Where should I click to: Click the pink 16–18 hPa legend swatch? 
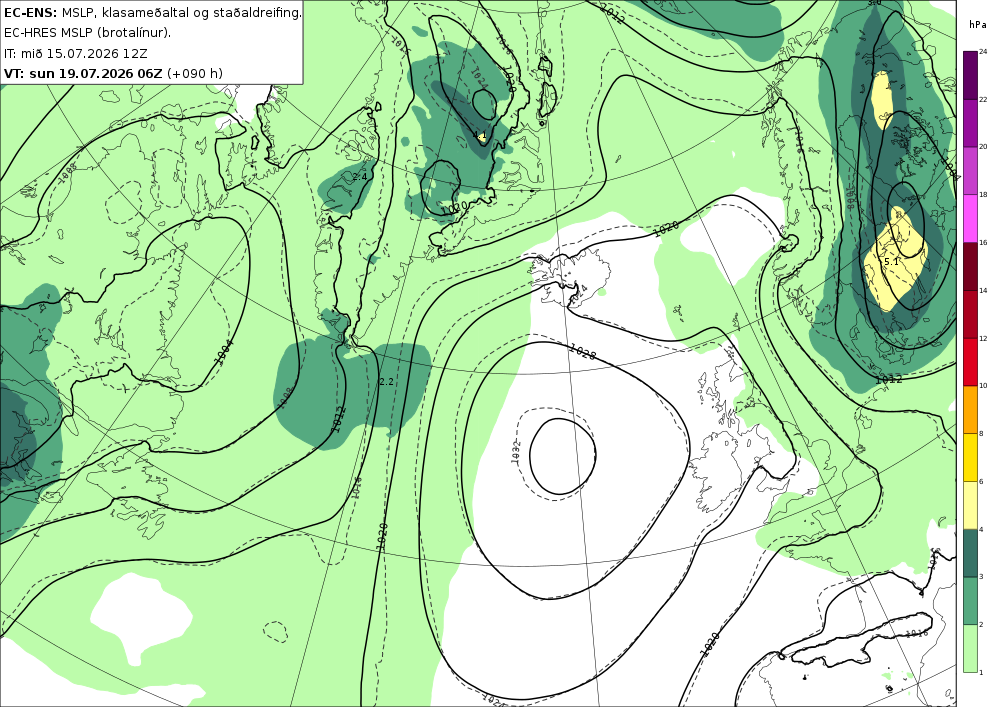970,218
